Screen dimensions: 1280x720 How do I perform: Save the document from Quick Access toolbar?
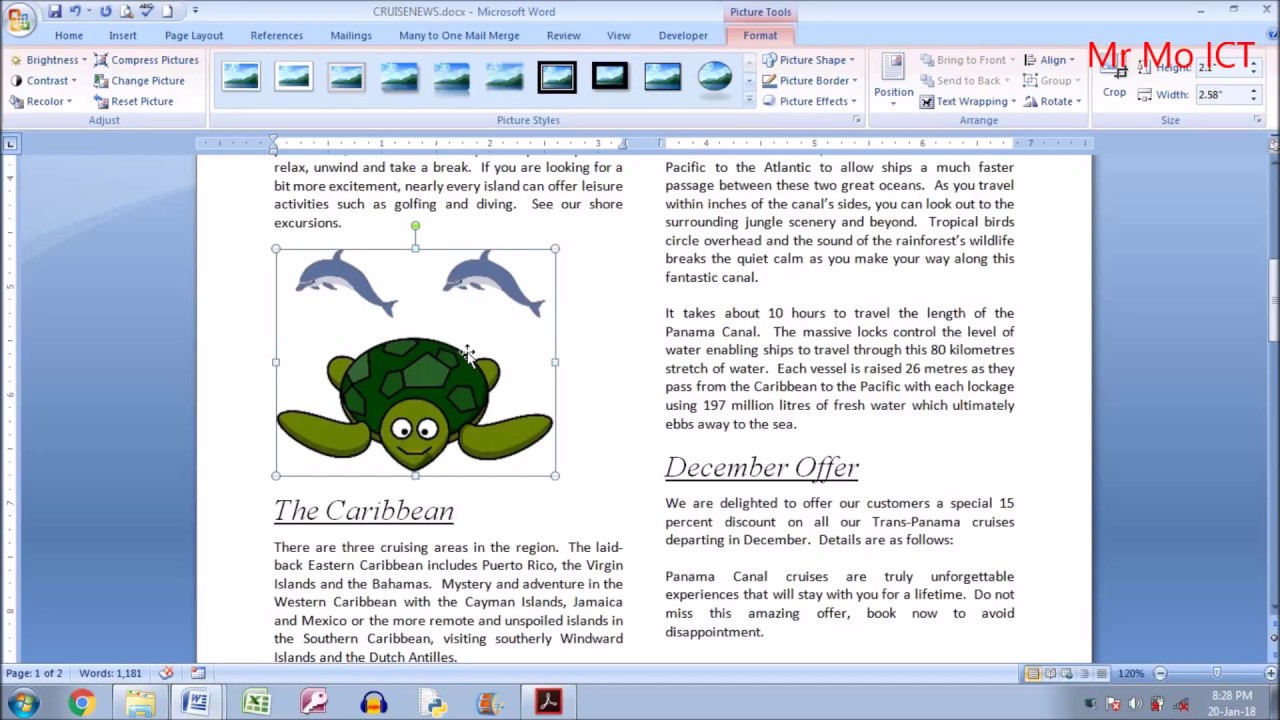point(55,11)
